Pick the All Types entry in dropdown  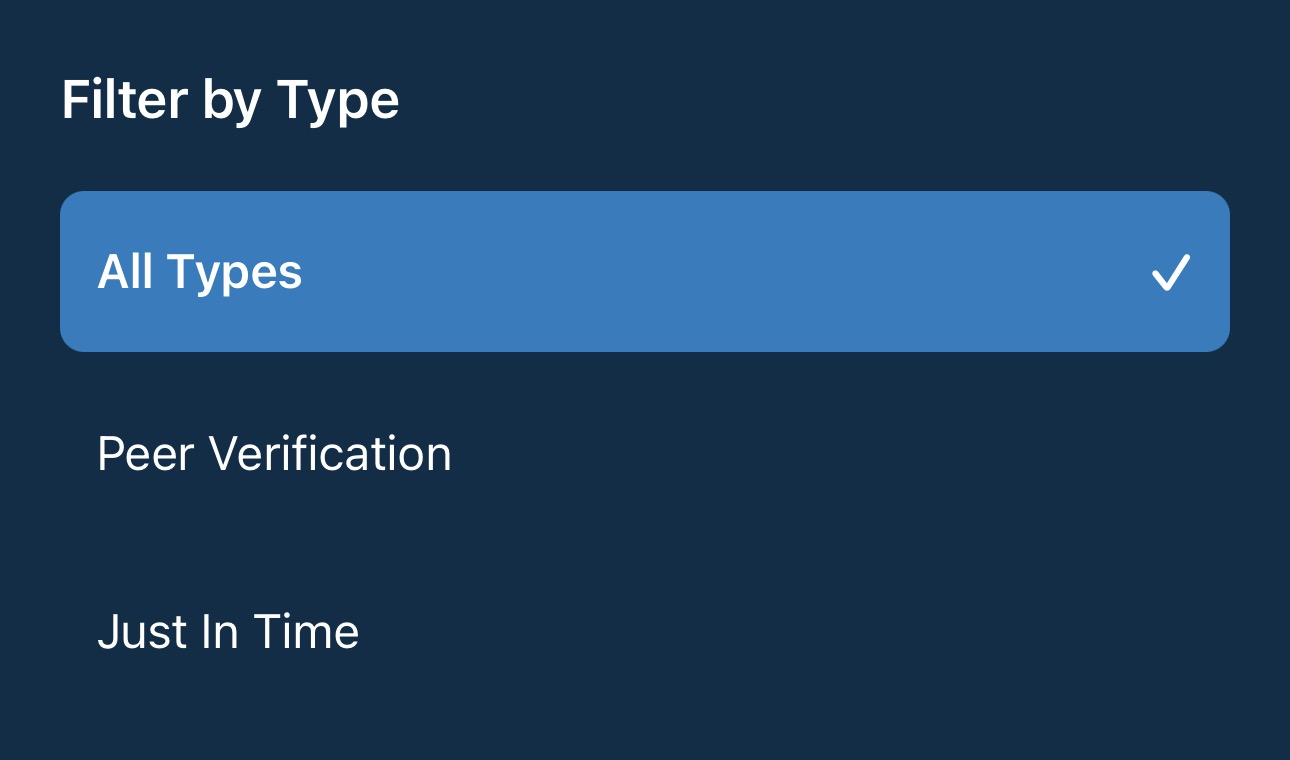pos(644,272)
